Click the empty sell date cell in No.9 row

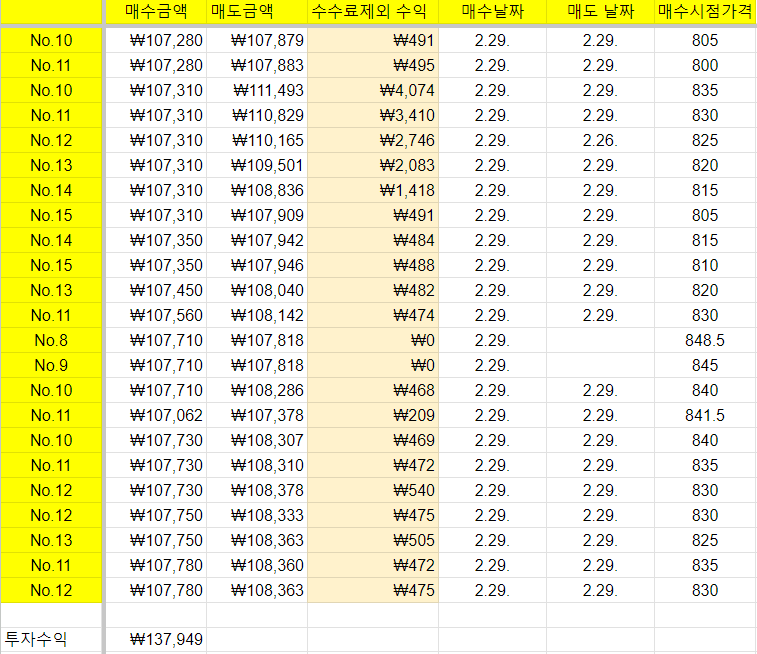[600, 365]
